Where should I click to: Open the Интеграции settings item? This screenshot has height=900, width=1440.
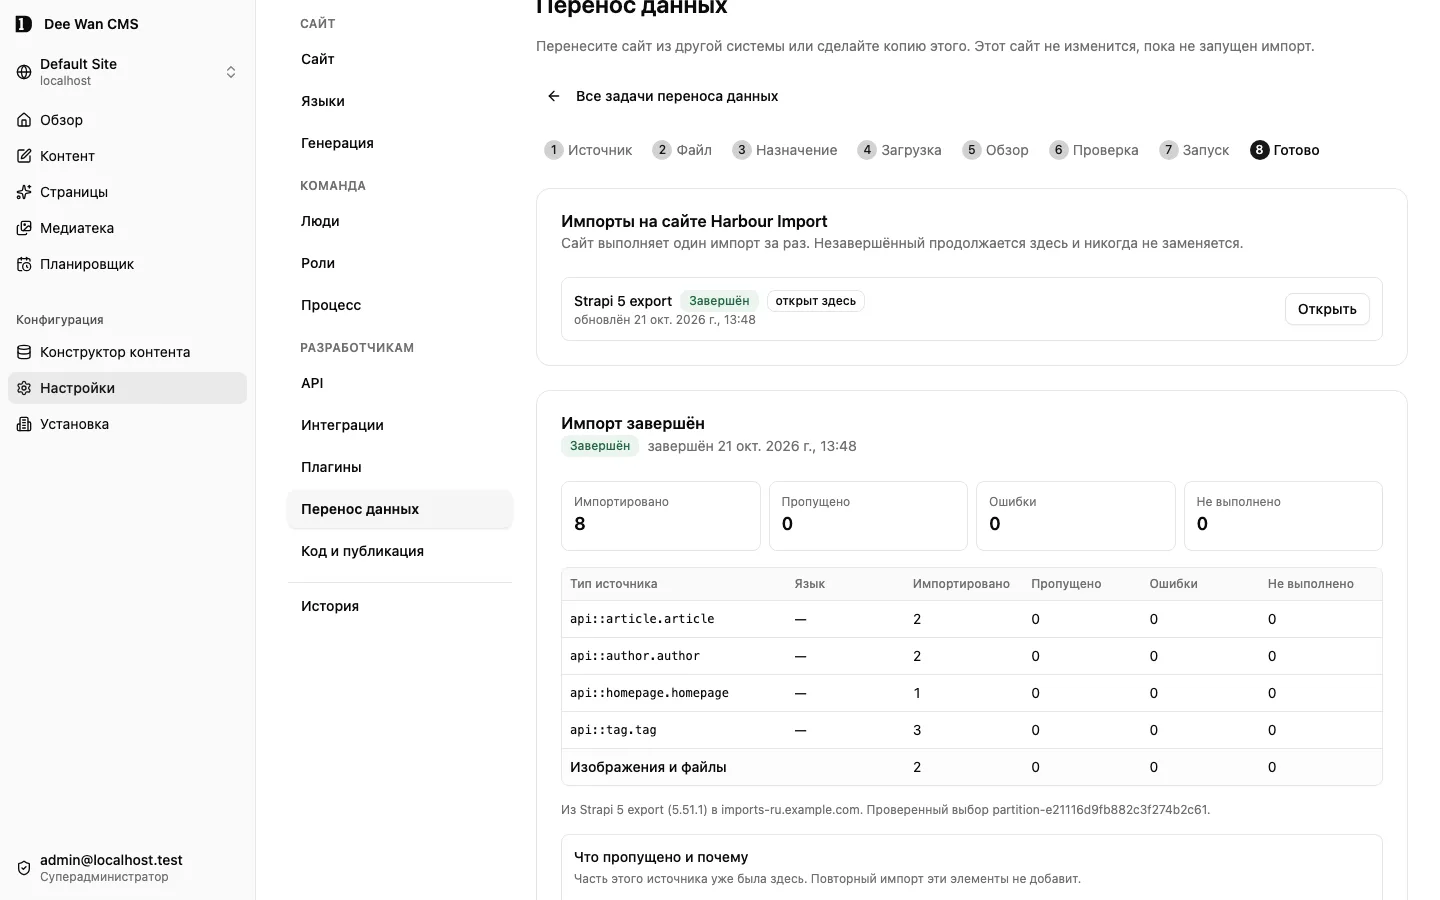(400, 425)
